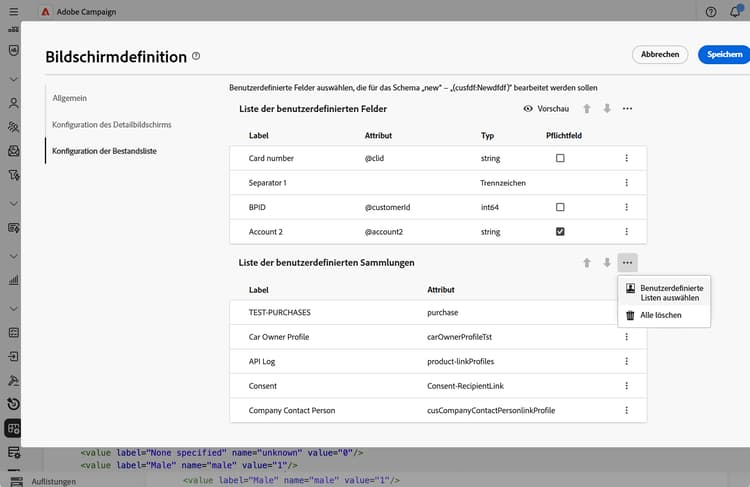Open row menu for Card number
This screenshot has width=750, height=487.
pyautogui.click(x=627, y=158)
